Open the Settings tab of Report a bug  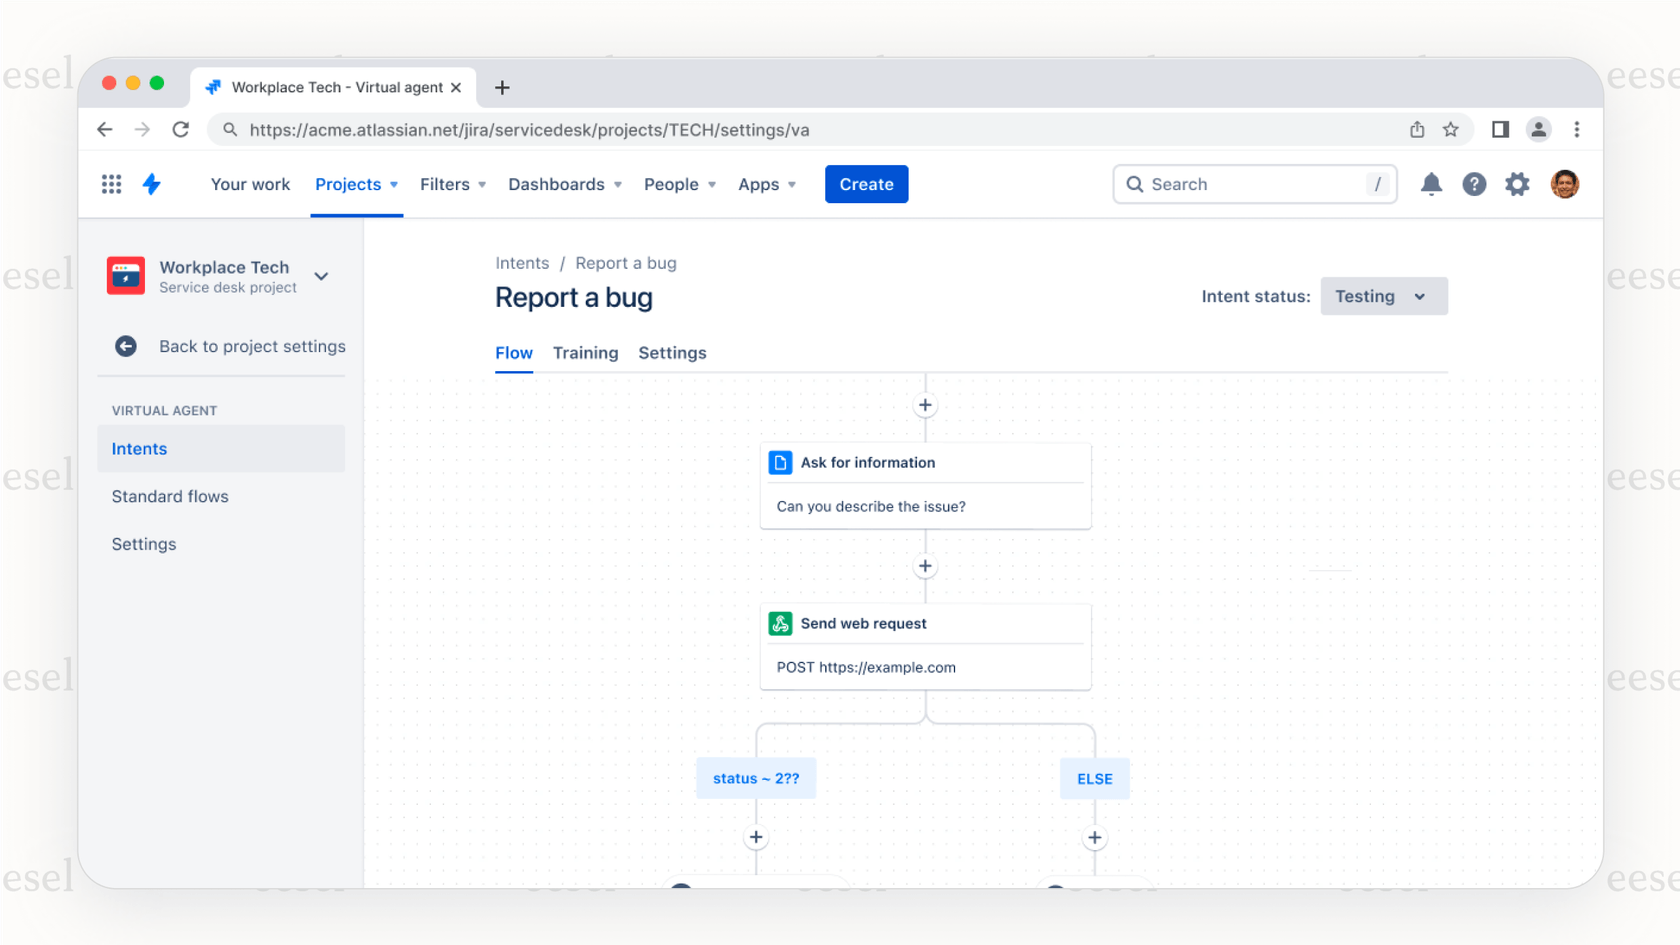click(672, 353)
